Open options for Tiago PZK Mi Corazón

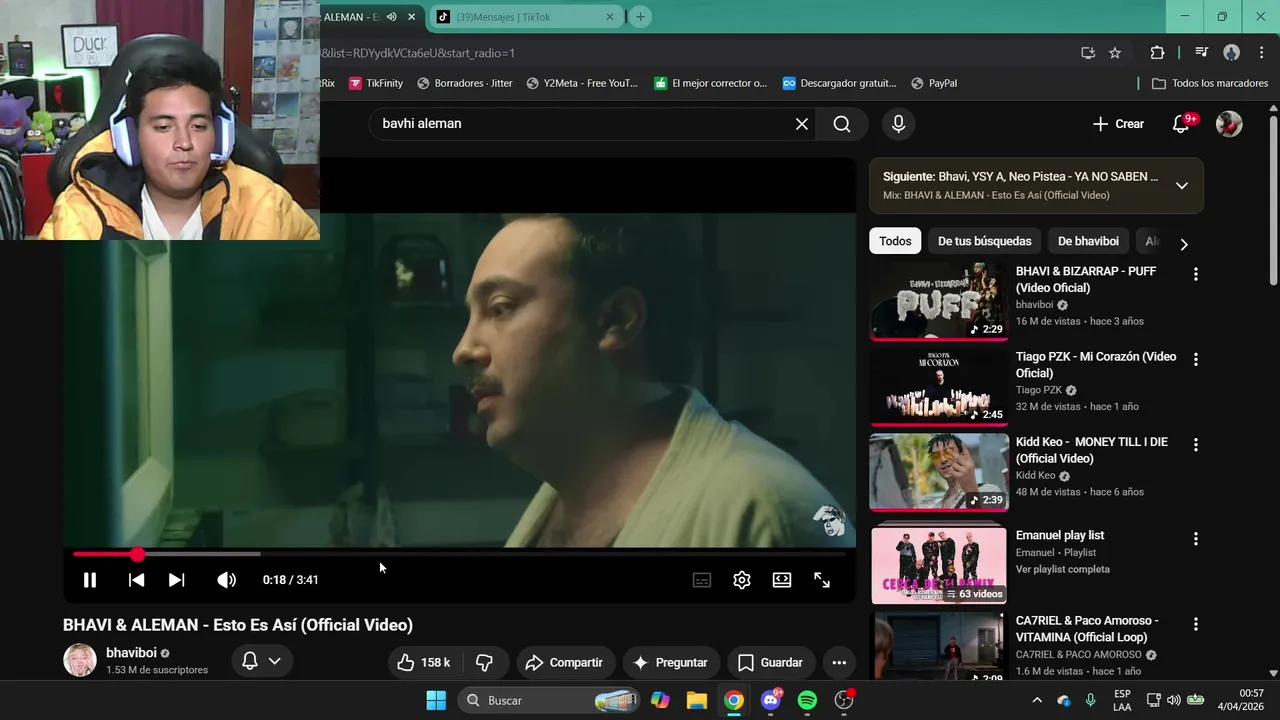[1195, 359]
